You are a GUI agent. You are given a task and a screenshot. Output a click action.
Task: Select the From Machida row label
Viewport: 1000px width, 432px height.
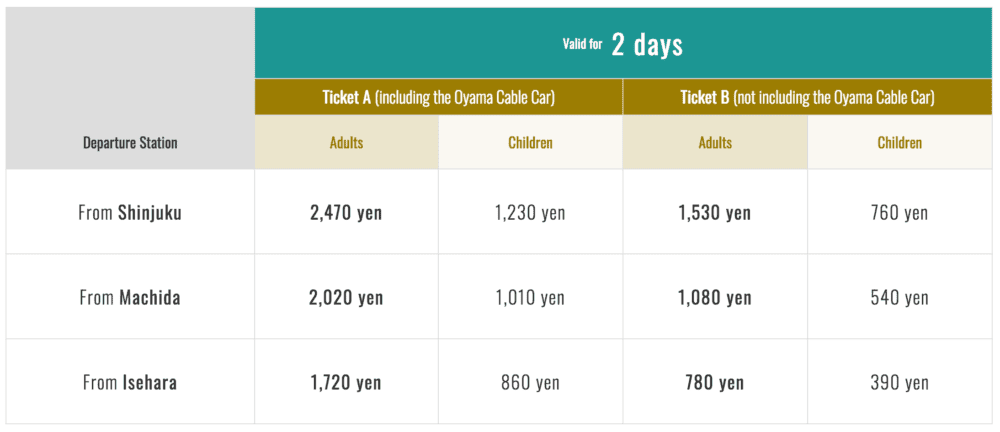(x=130, y=297)
